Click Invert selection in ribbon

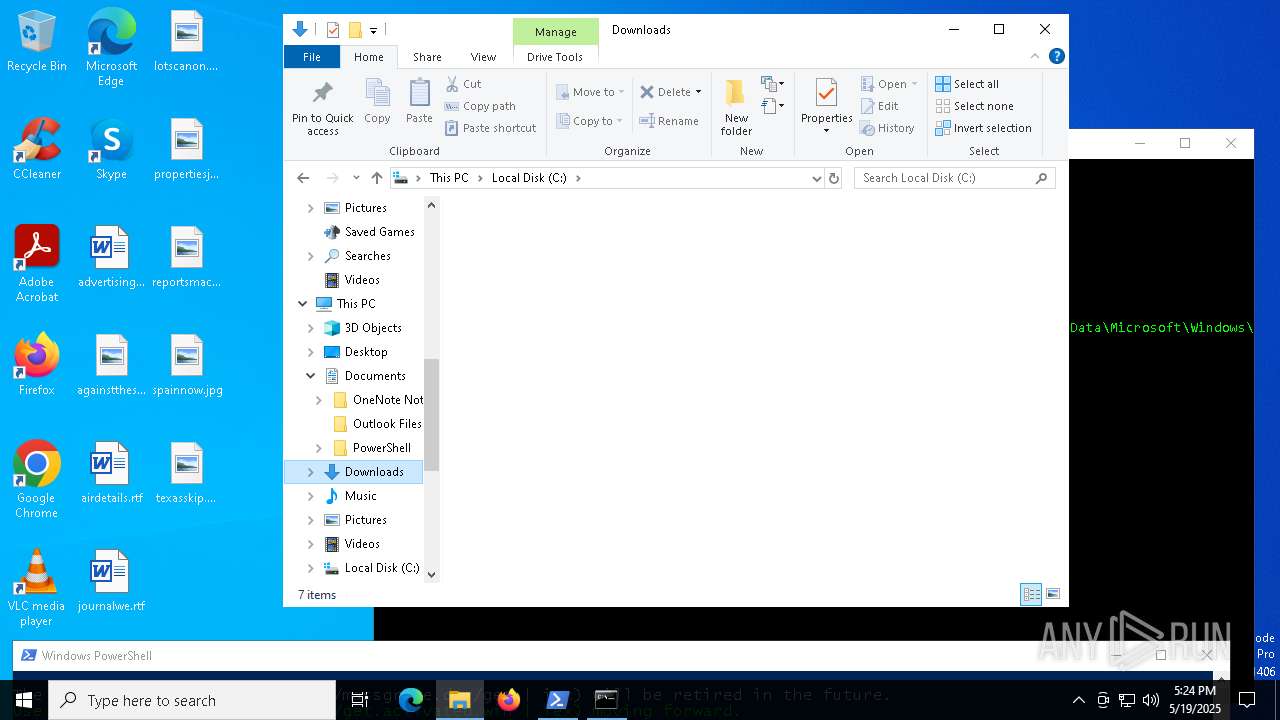coord(983,128)
